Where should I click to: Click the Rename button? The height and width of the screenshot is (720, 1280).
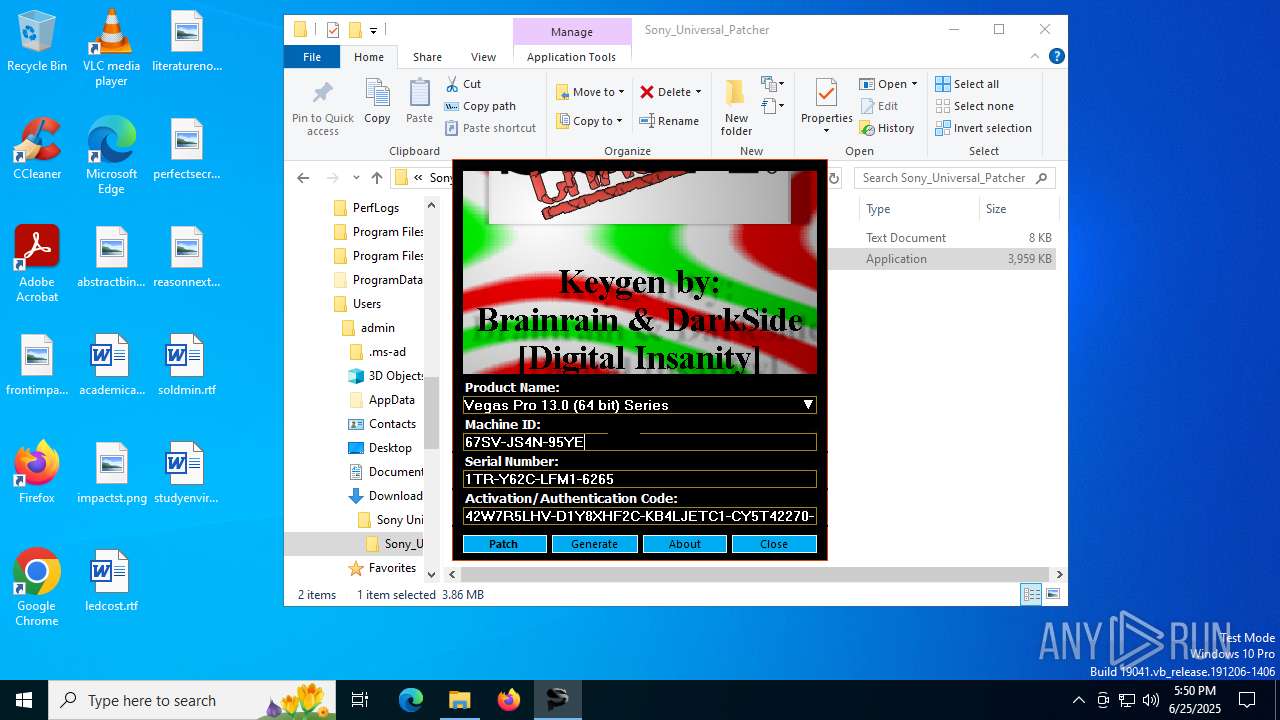click(669, 121)
